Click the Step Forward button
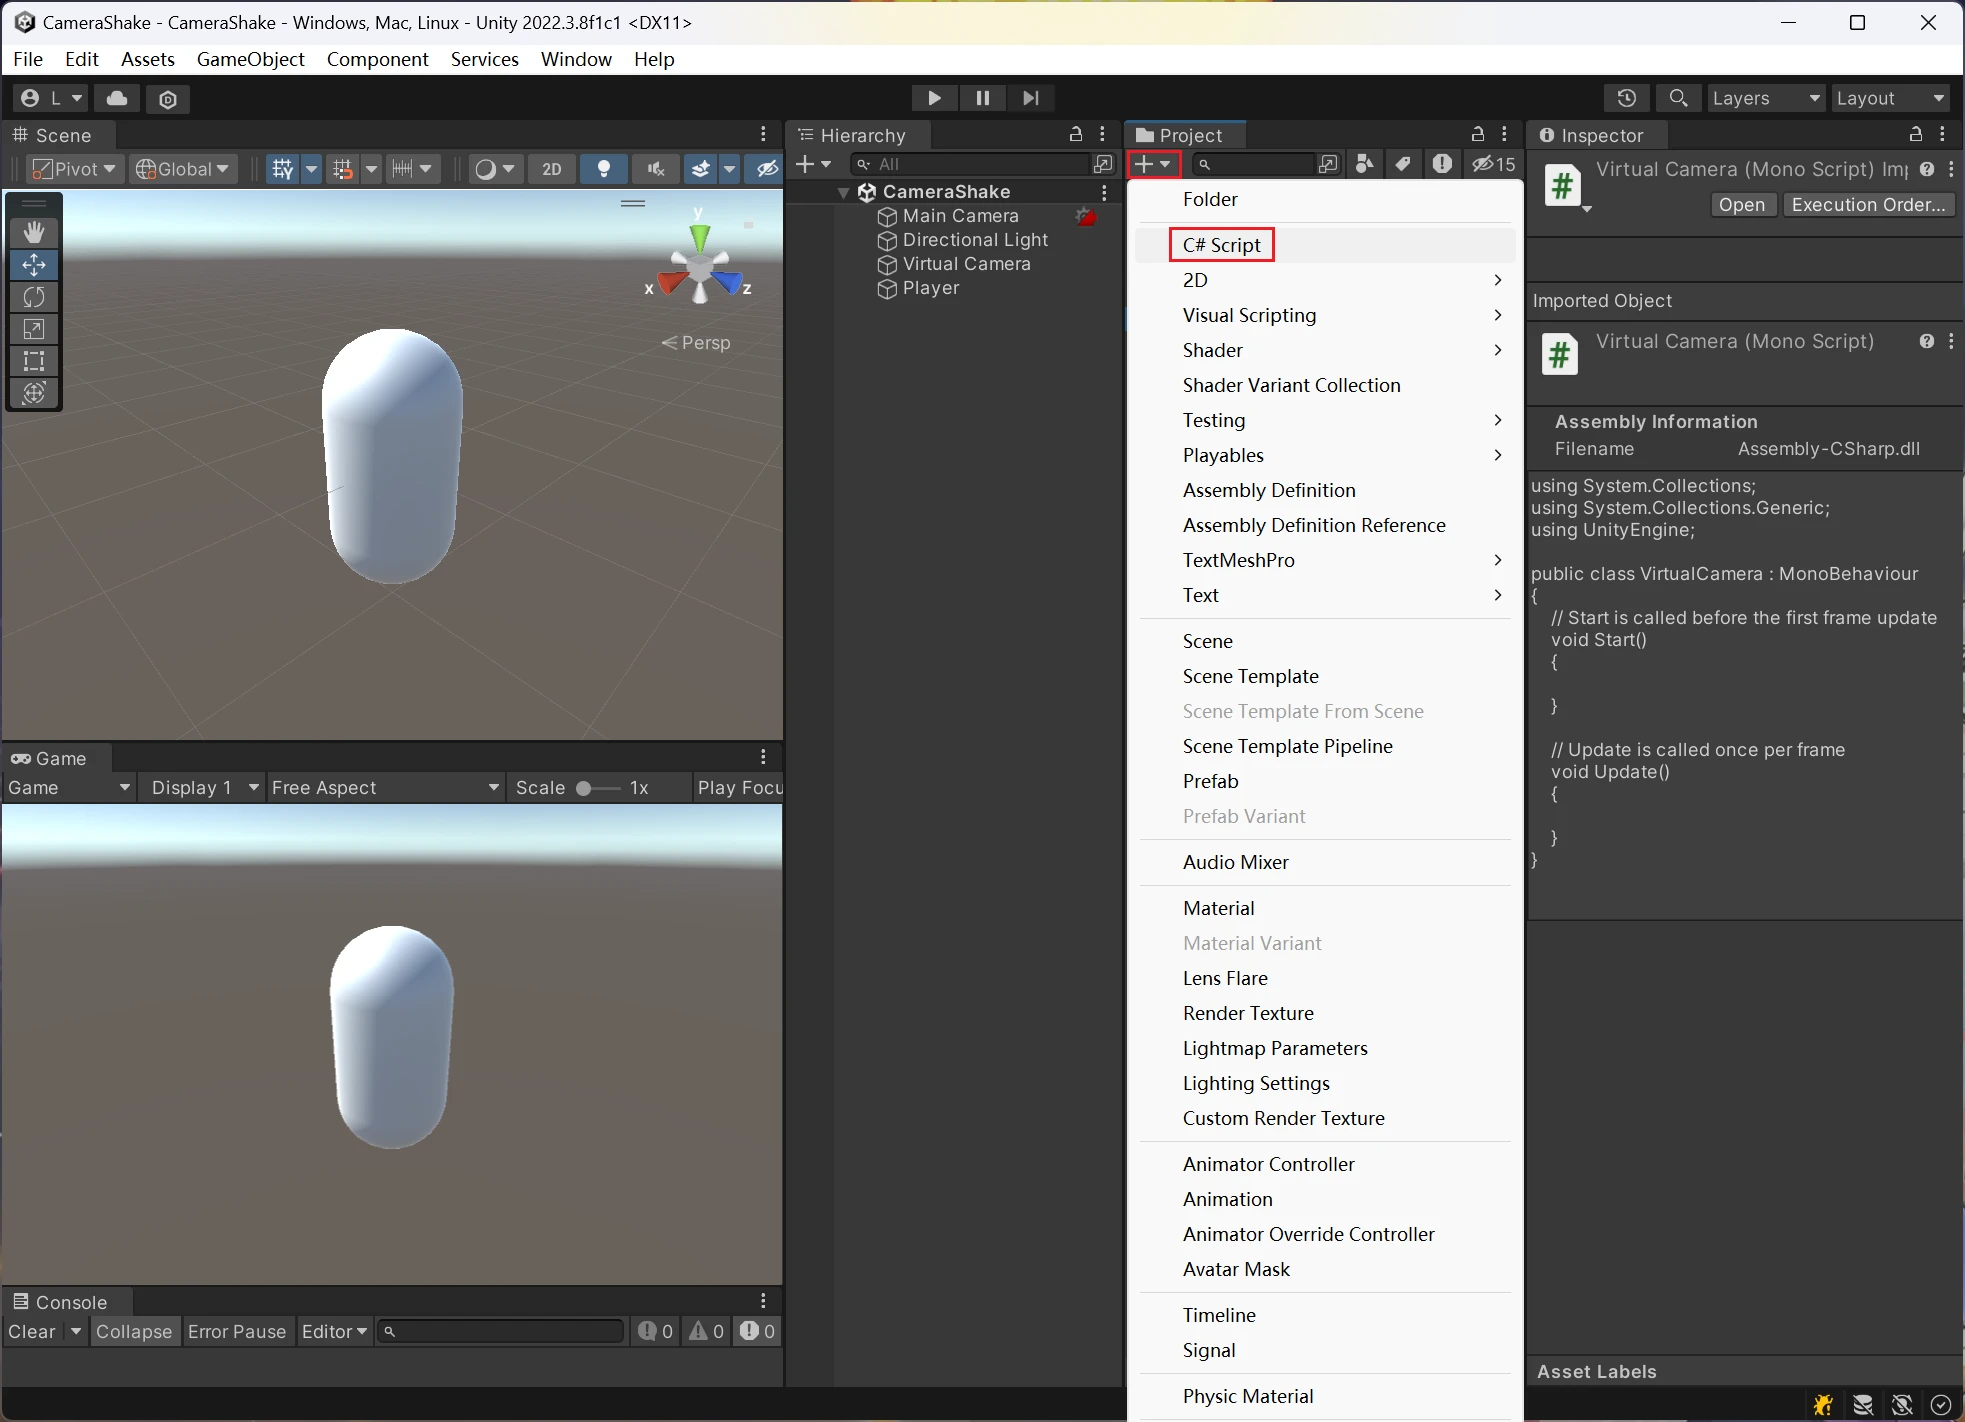The width and height of the screenshot is (1965, 1422). coord(1030,96)
